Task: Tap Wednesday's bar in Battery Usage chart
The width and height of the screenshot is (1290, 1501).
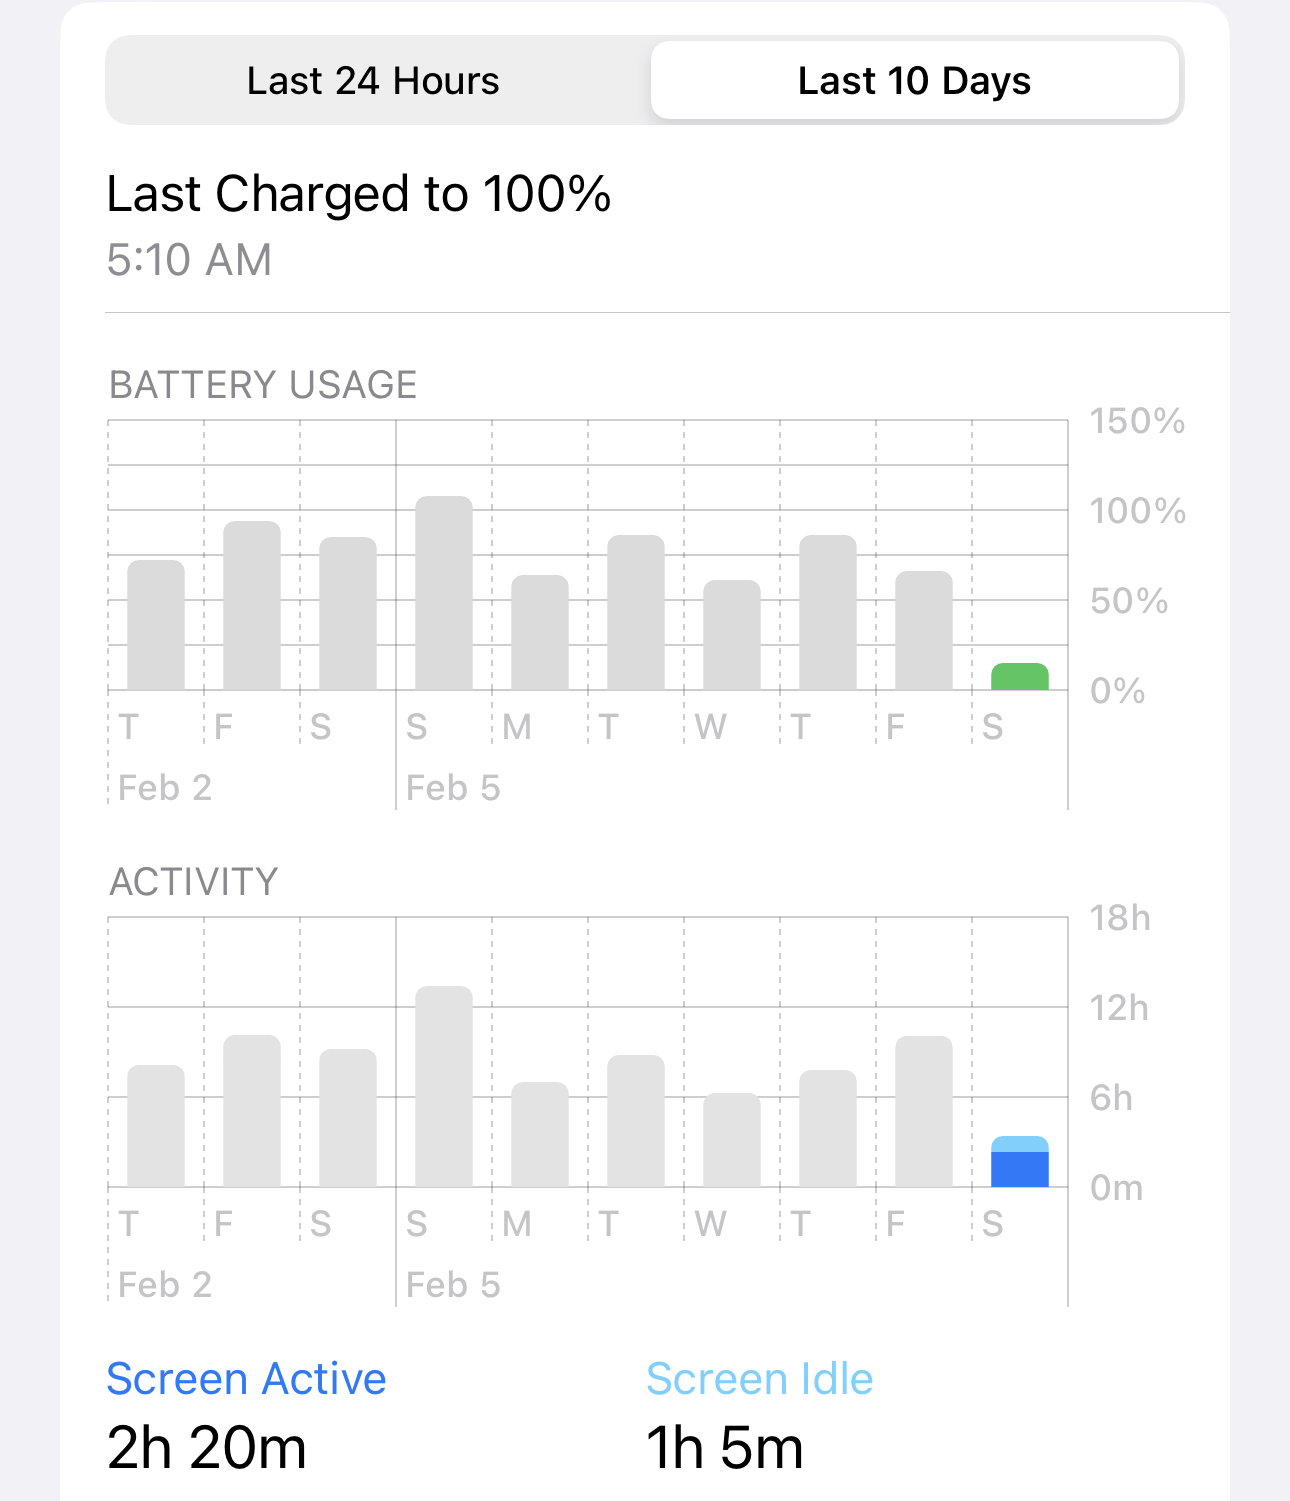Action: 732,635
